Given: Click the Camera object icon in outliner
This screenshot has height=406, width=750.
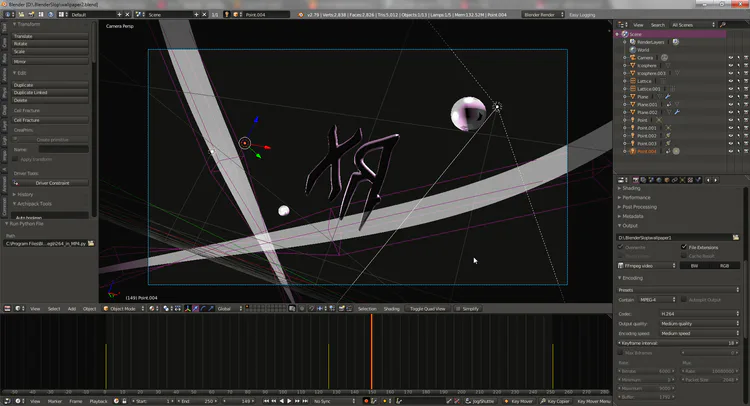Looking at the screenshot, I should 632,57.
